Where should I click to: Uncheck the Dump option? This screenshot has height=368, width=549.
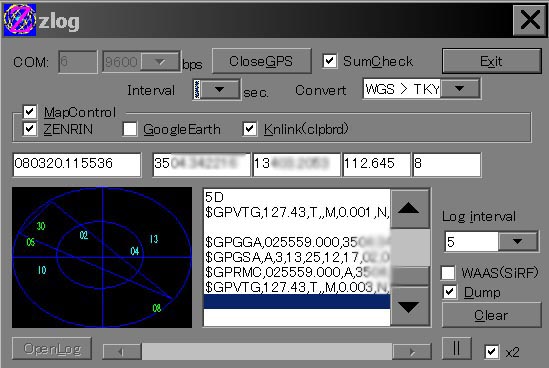point(450,292)
